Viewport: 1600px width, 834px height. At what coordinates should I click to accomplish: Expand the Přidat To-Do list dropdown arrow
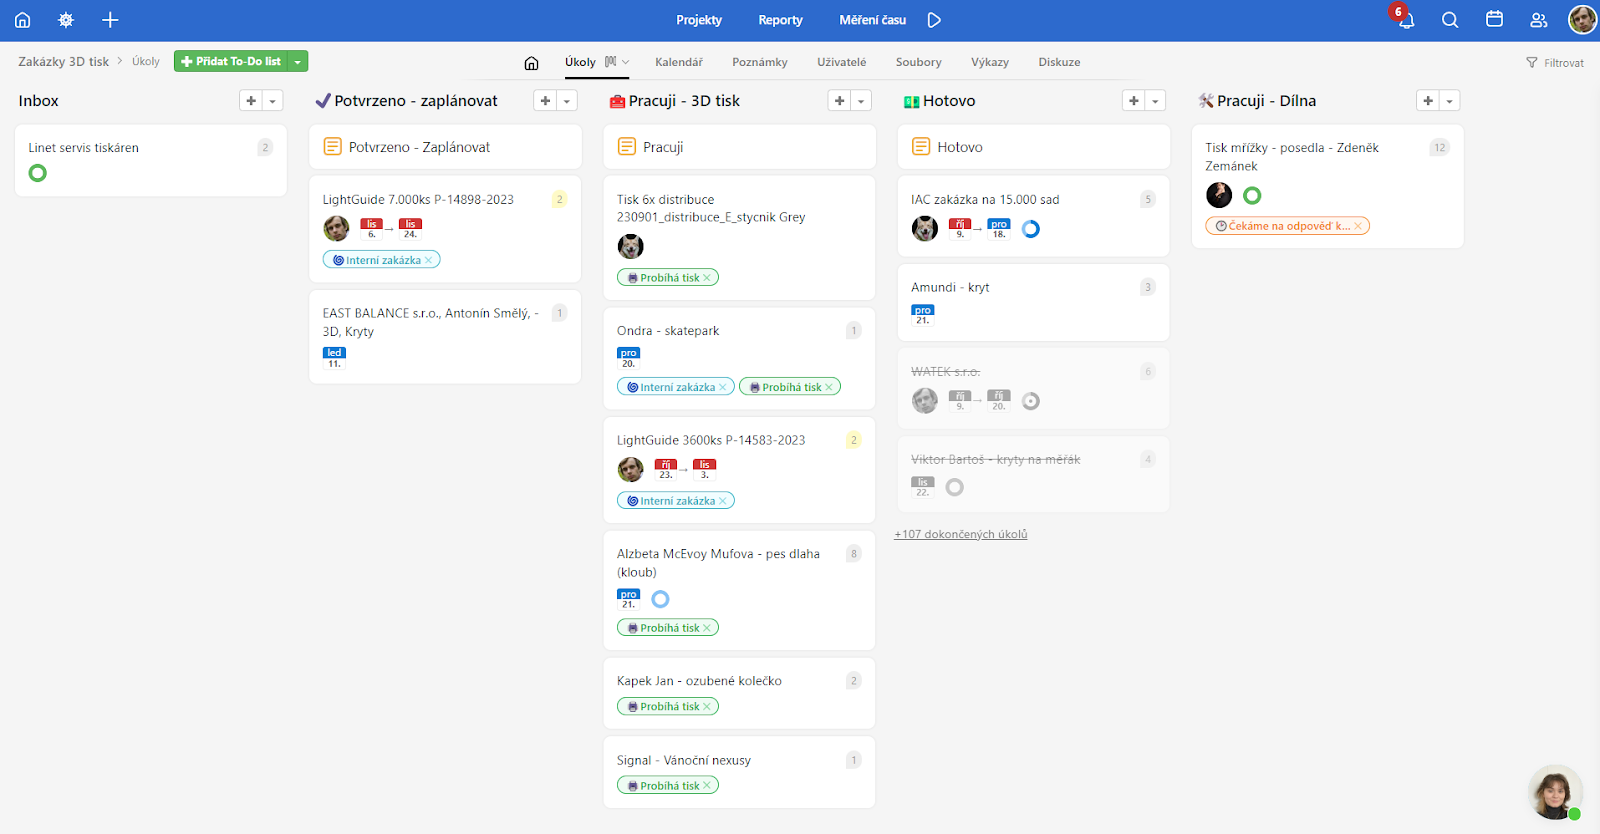[297, 62]
